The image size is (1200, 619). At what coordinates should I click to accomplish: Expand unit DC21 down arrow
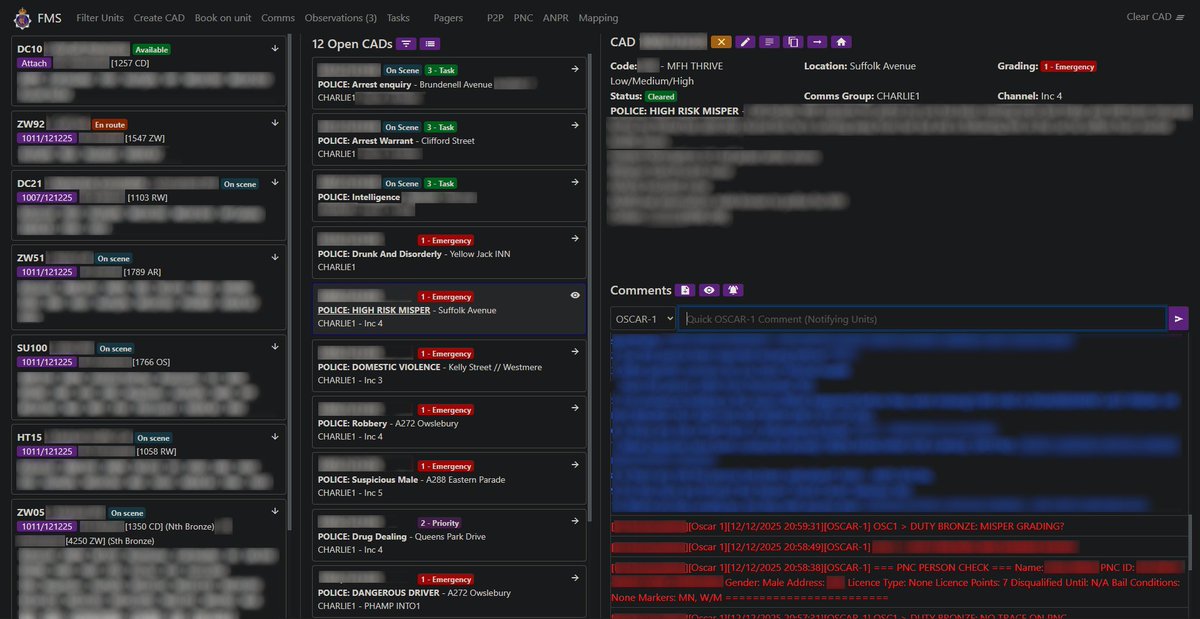pos(275,183)
